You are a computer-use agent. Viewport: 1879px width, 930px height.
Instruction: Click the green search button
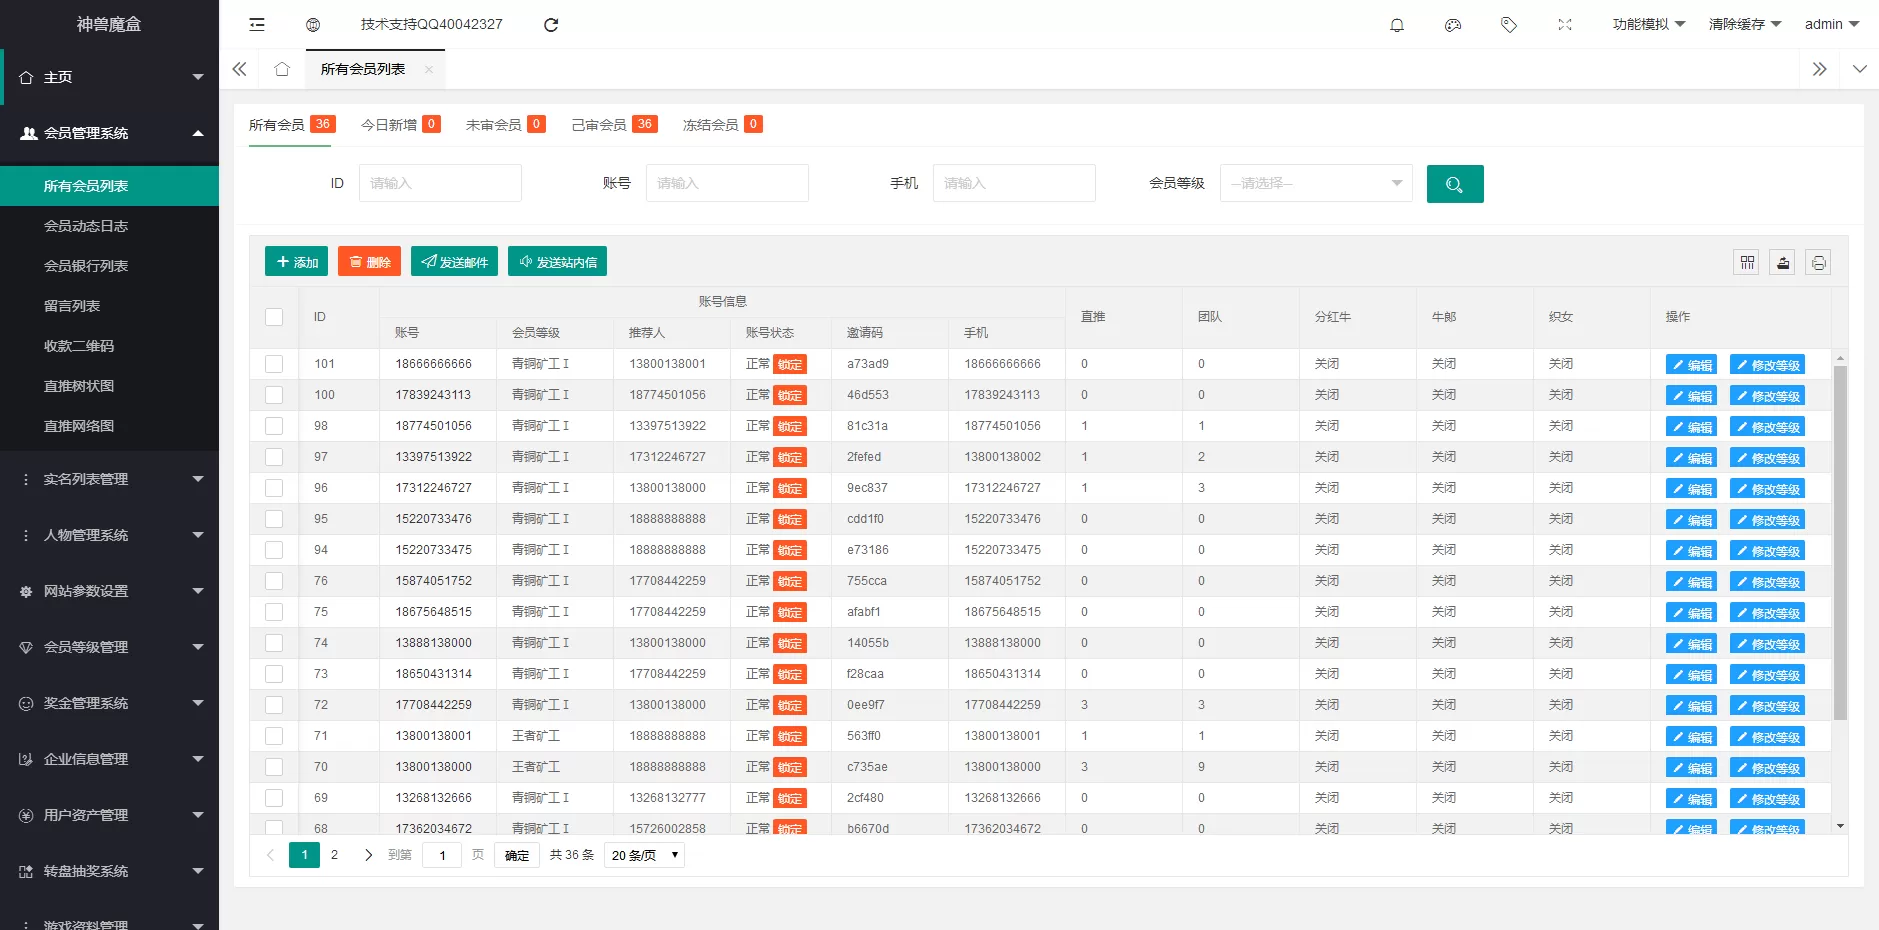1454,184
